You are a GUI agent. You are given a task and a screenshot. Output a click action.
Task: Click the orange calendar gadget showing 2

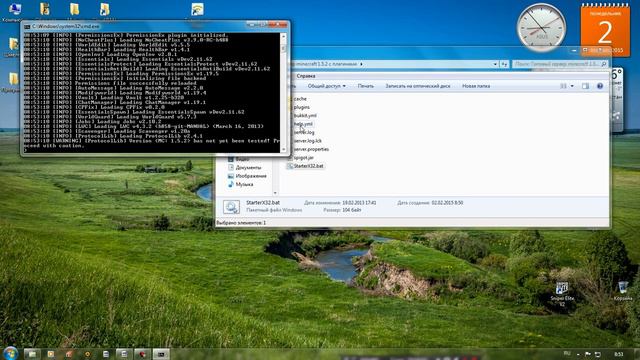click(605, 29)
